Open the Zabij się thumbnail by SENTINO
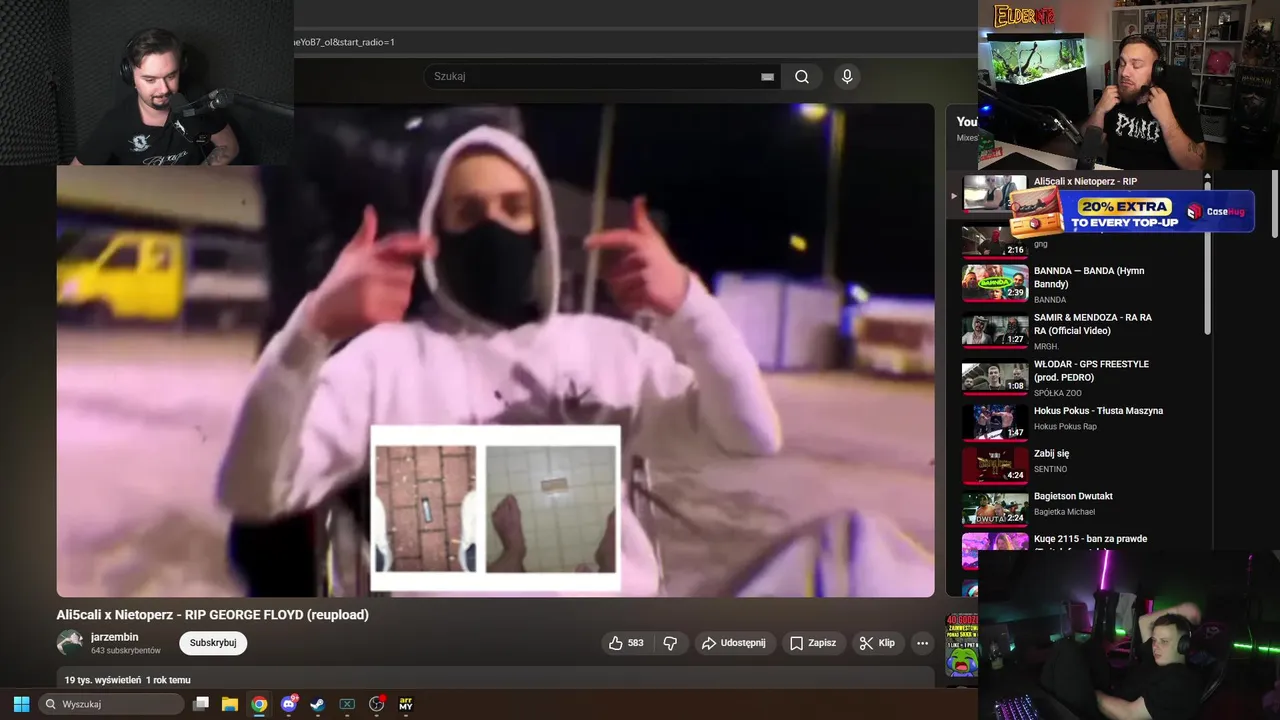The width and height of the screenshot is (1280, 720). click(x=994, y=465)
